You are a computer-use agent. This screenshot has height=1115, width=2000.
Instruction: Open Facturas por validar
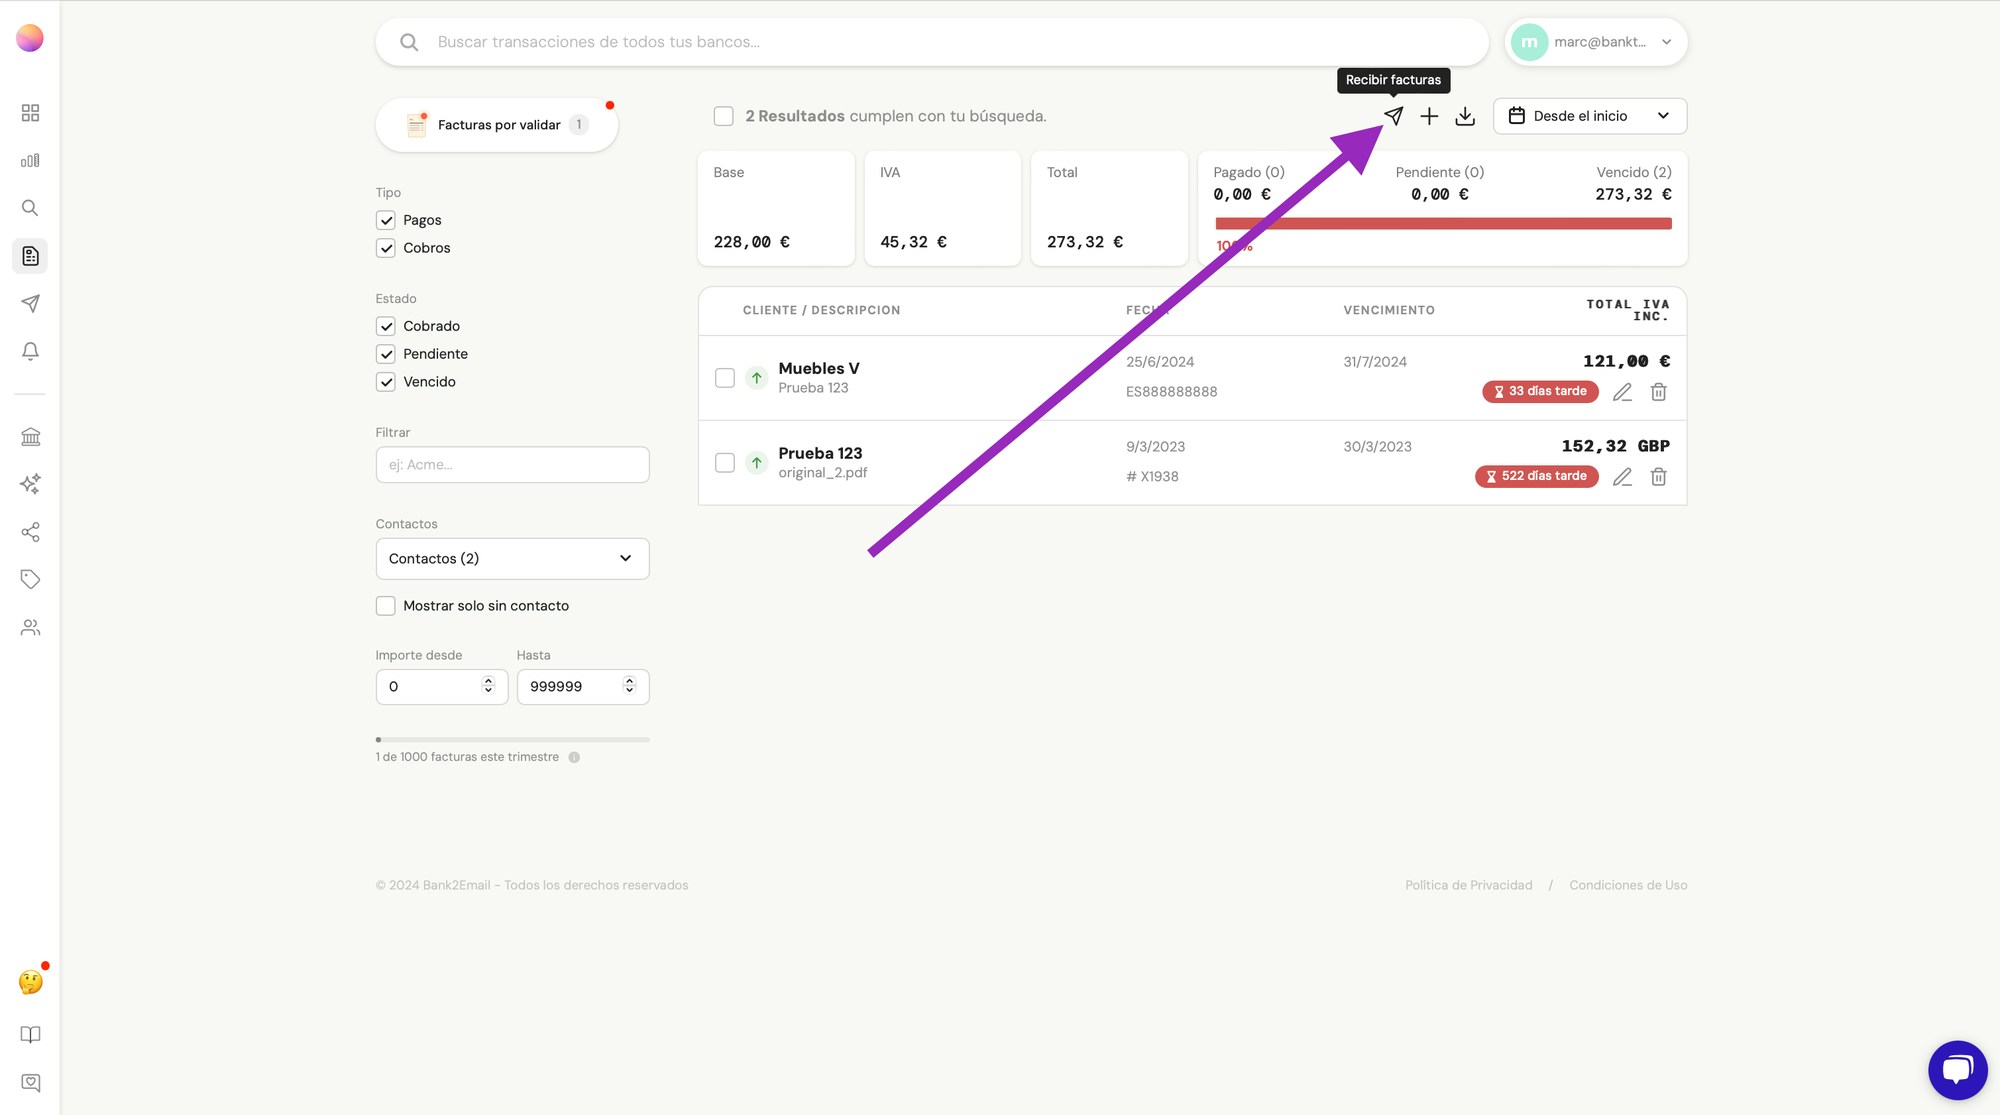coord(497,125)
